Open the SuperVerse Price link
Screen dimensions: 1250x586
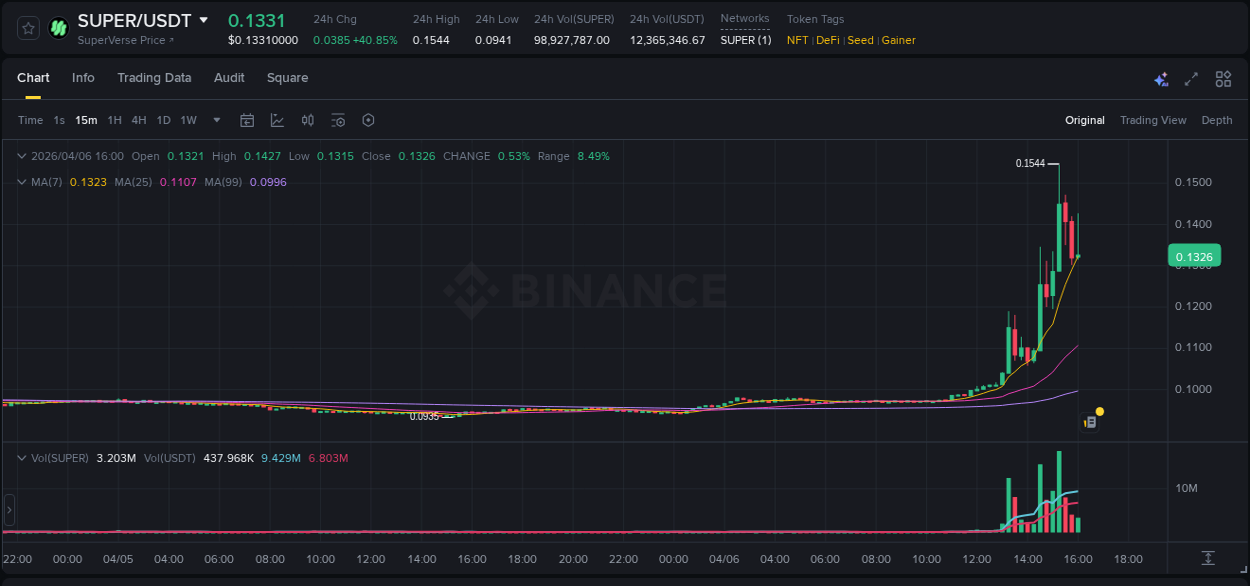(126, 40)
